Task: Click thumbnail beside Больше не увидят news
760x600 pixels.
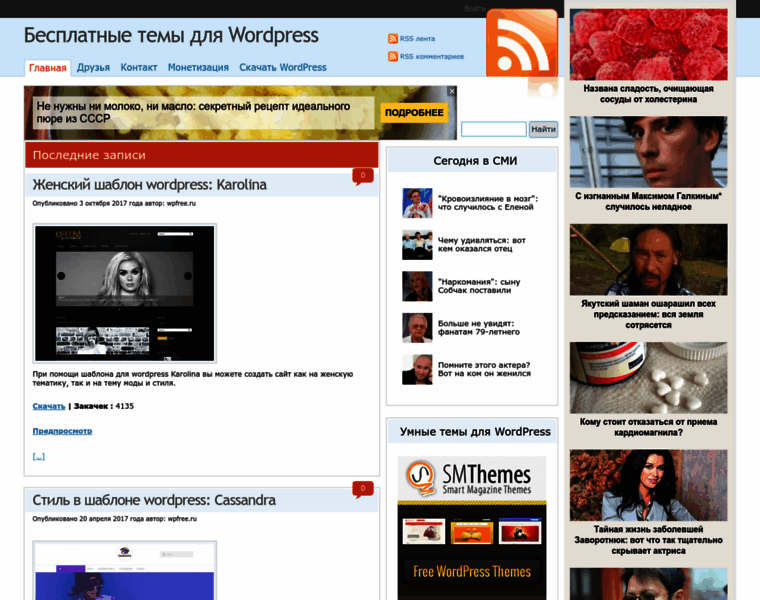Action: coord(417,328)
